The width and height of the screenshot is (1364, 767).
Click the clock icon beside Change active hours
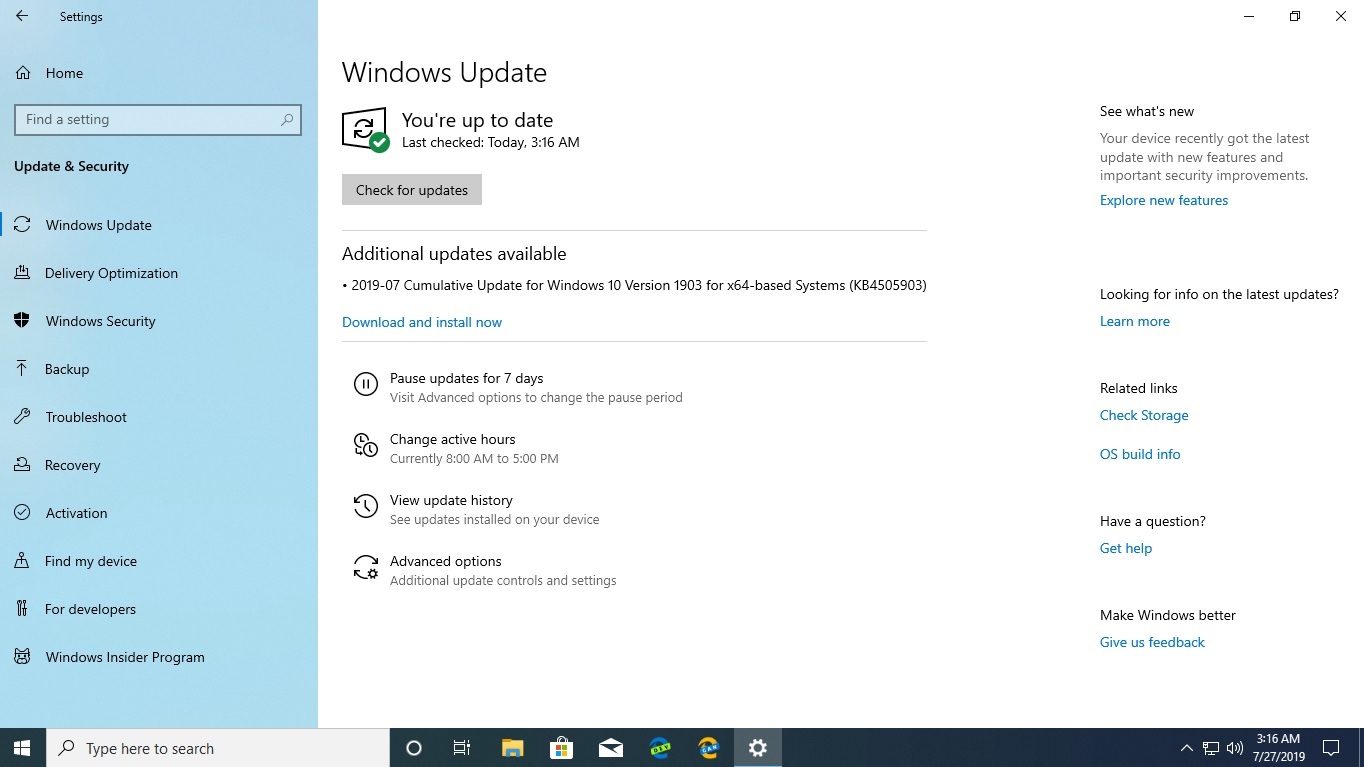coord(366,446)
